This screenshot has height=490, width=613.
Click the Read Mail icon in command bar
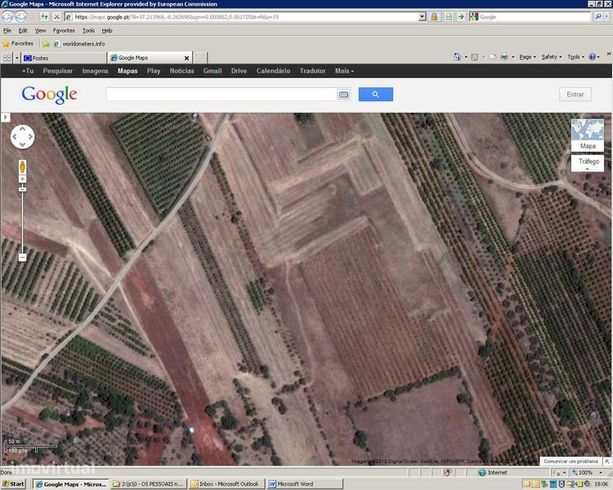click(x=492, y=57)
